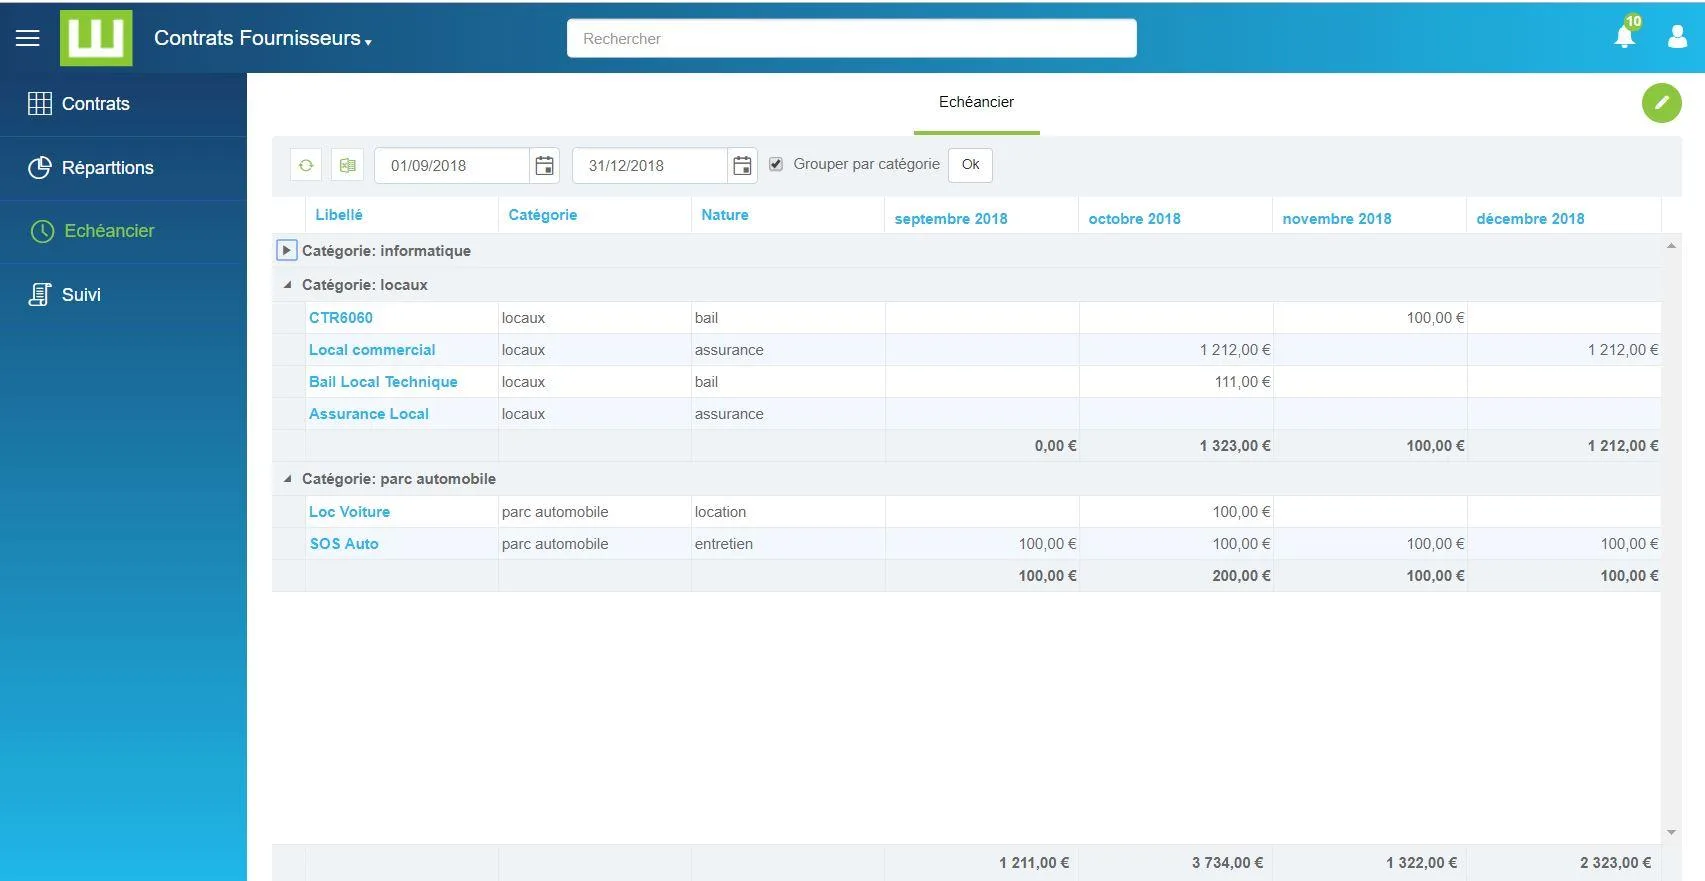Viewport: 1705px width, 881px height.
Task: Open the end date calendar picker
Action: pos(742,166)
